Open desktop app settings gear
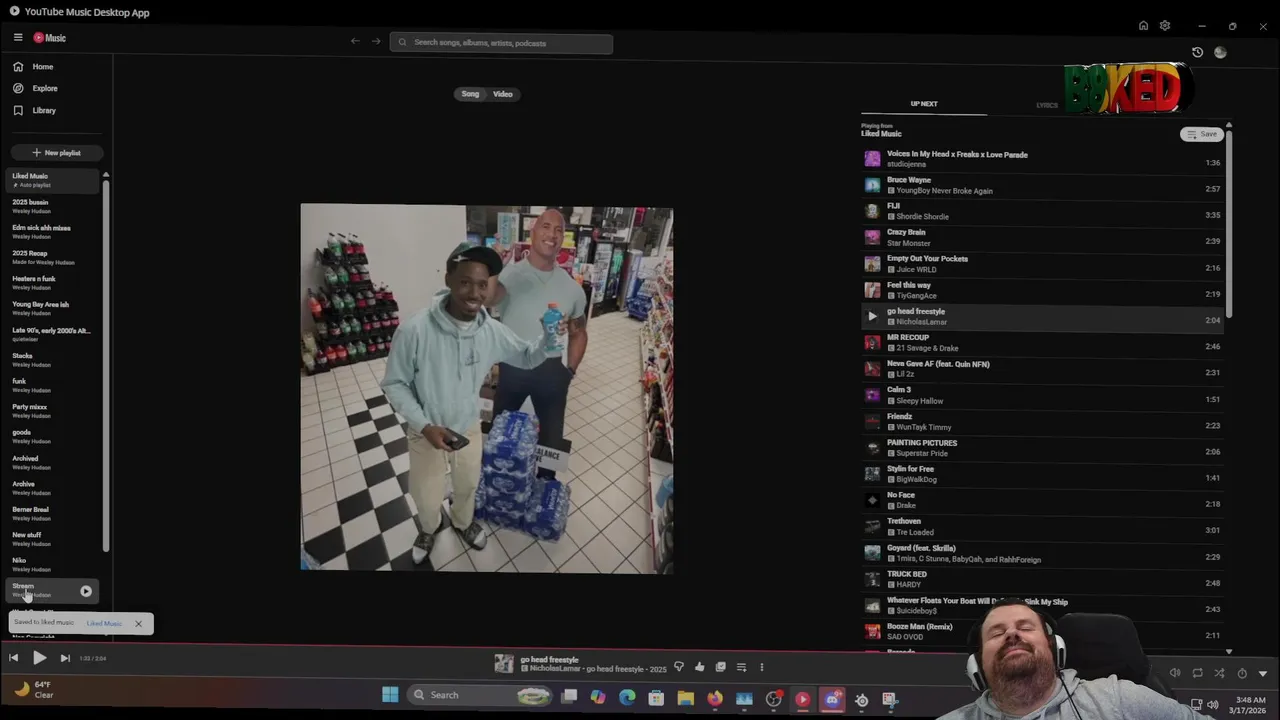1280x720 pixels. click(x=1165, y=26)
